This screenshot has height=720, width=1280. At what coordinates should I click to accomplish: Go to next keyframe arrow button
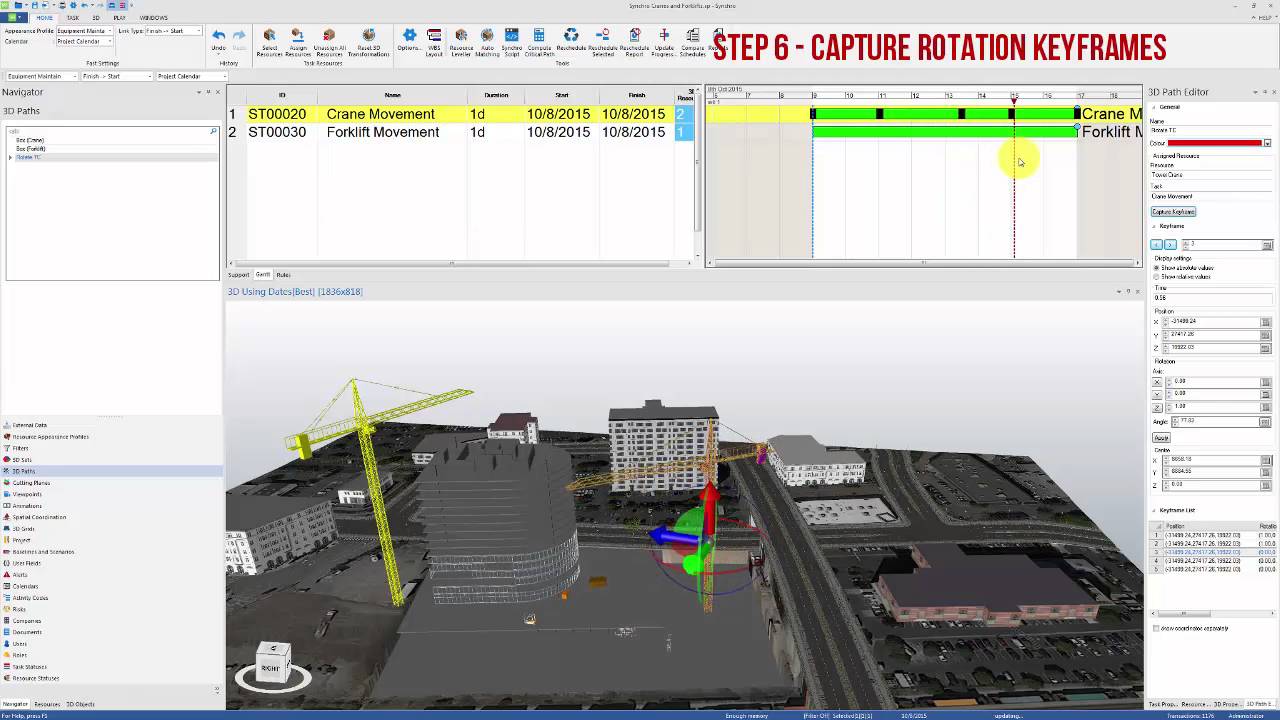point(1170,244)
